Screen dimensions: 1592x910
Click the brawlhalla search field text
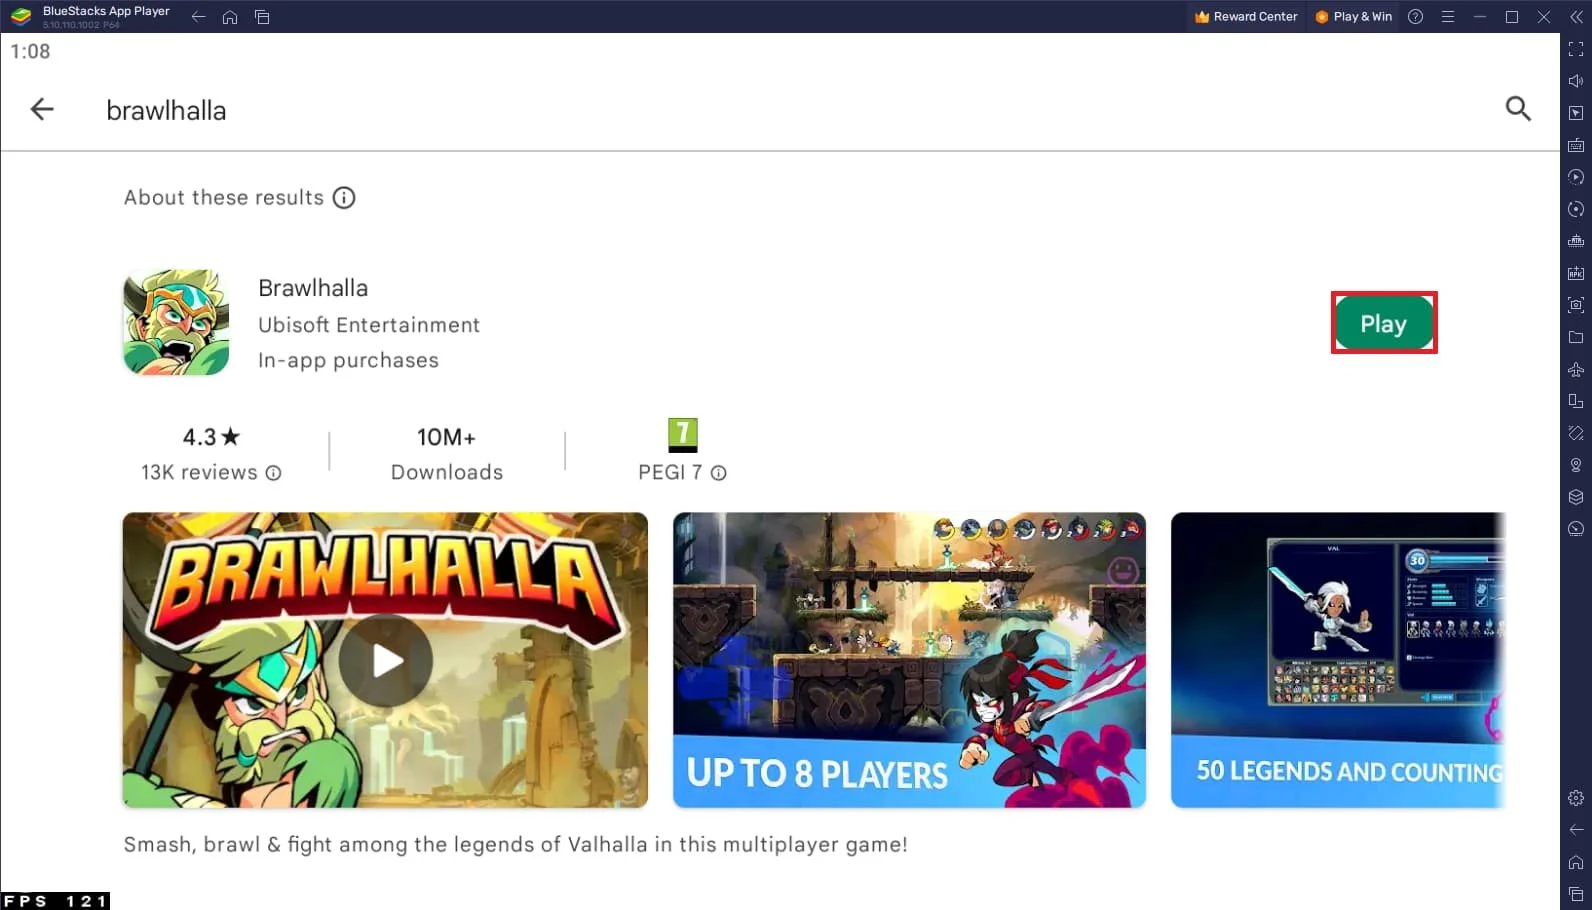(x=166, y=110)
